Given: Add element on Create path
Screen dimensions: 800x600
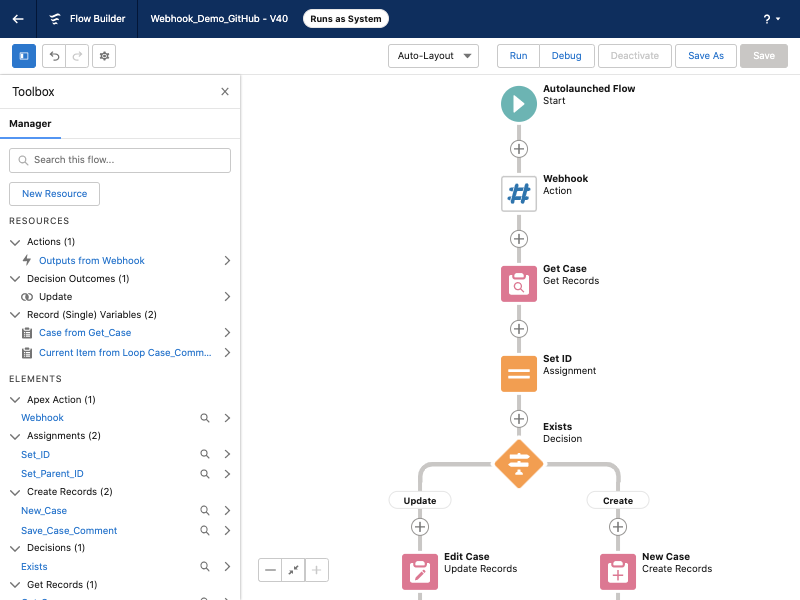Looking at the screenshot, I should click(x=618, y=527).
